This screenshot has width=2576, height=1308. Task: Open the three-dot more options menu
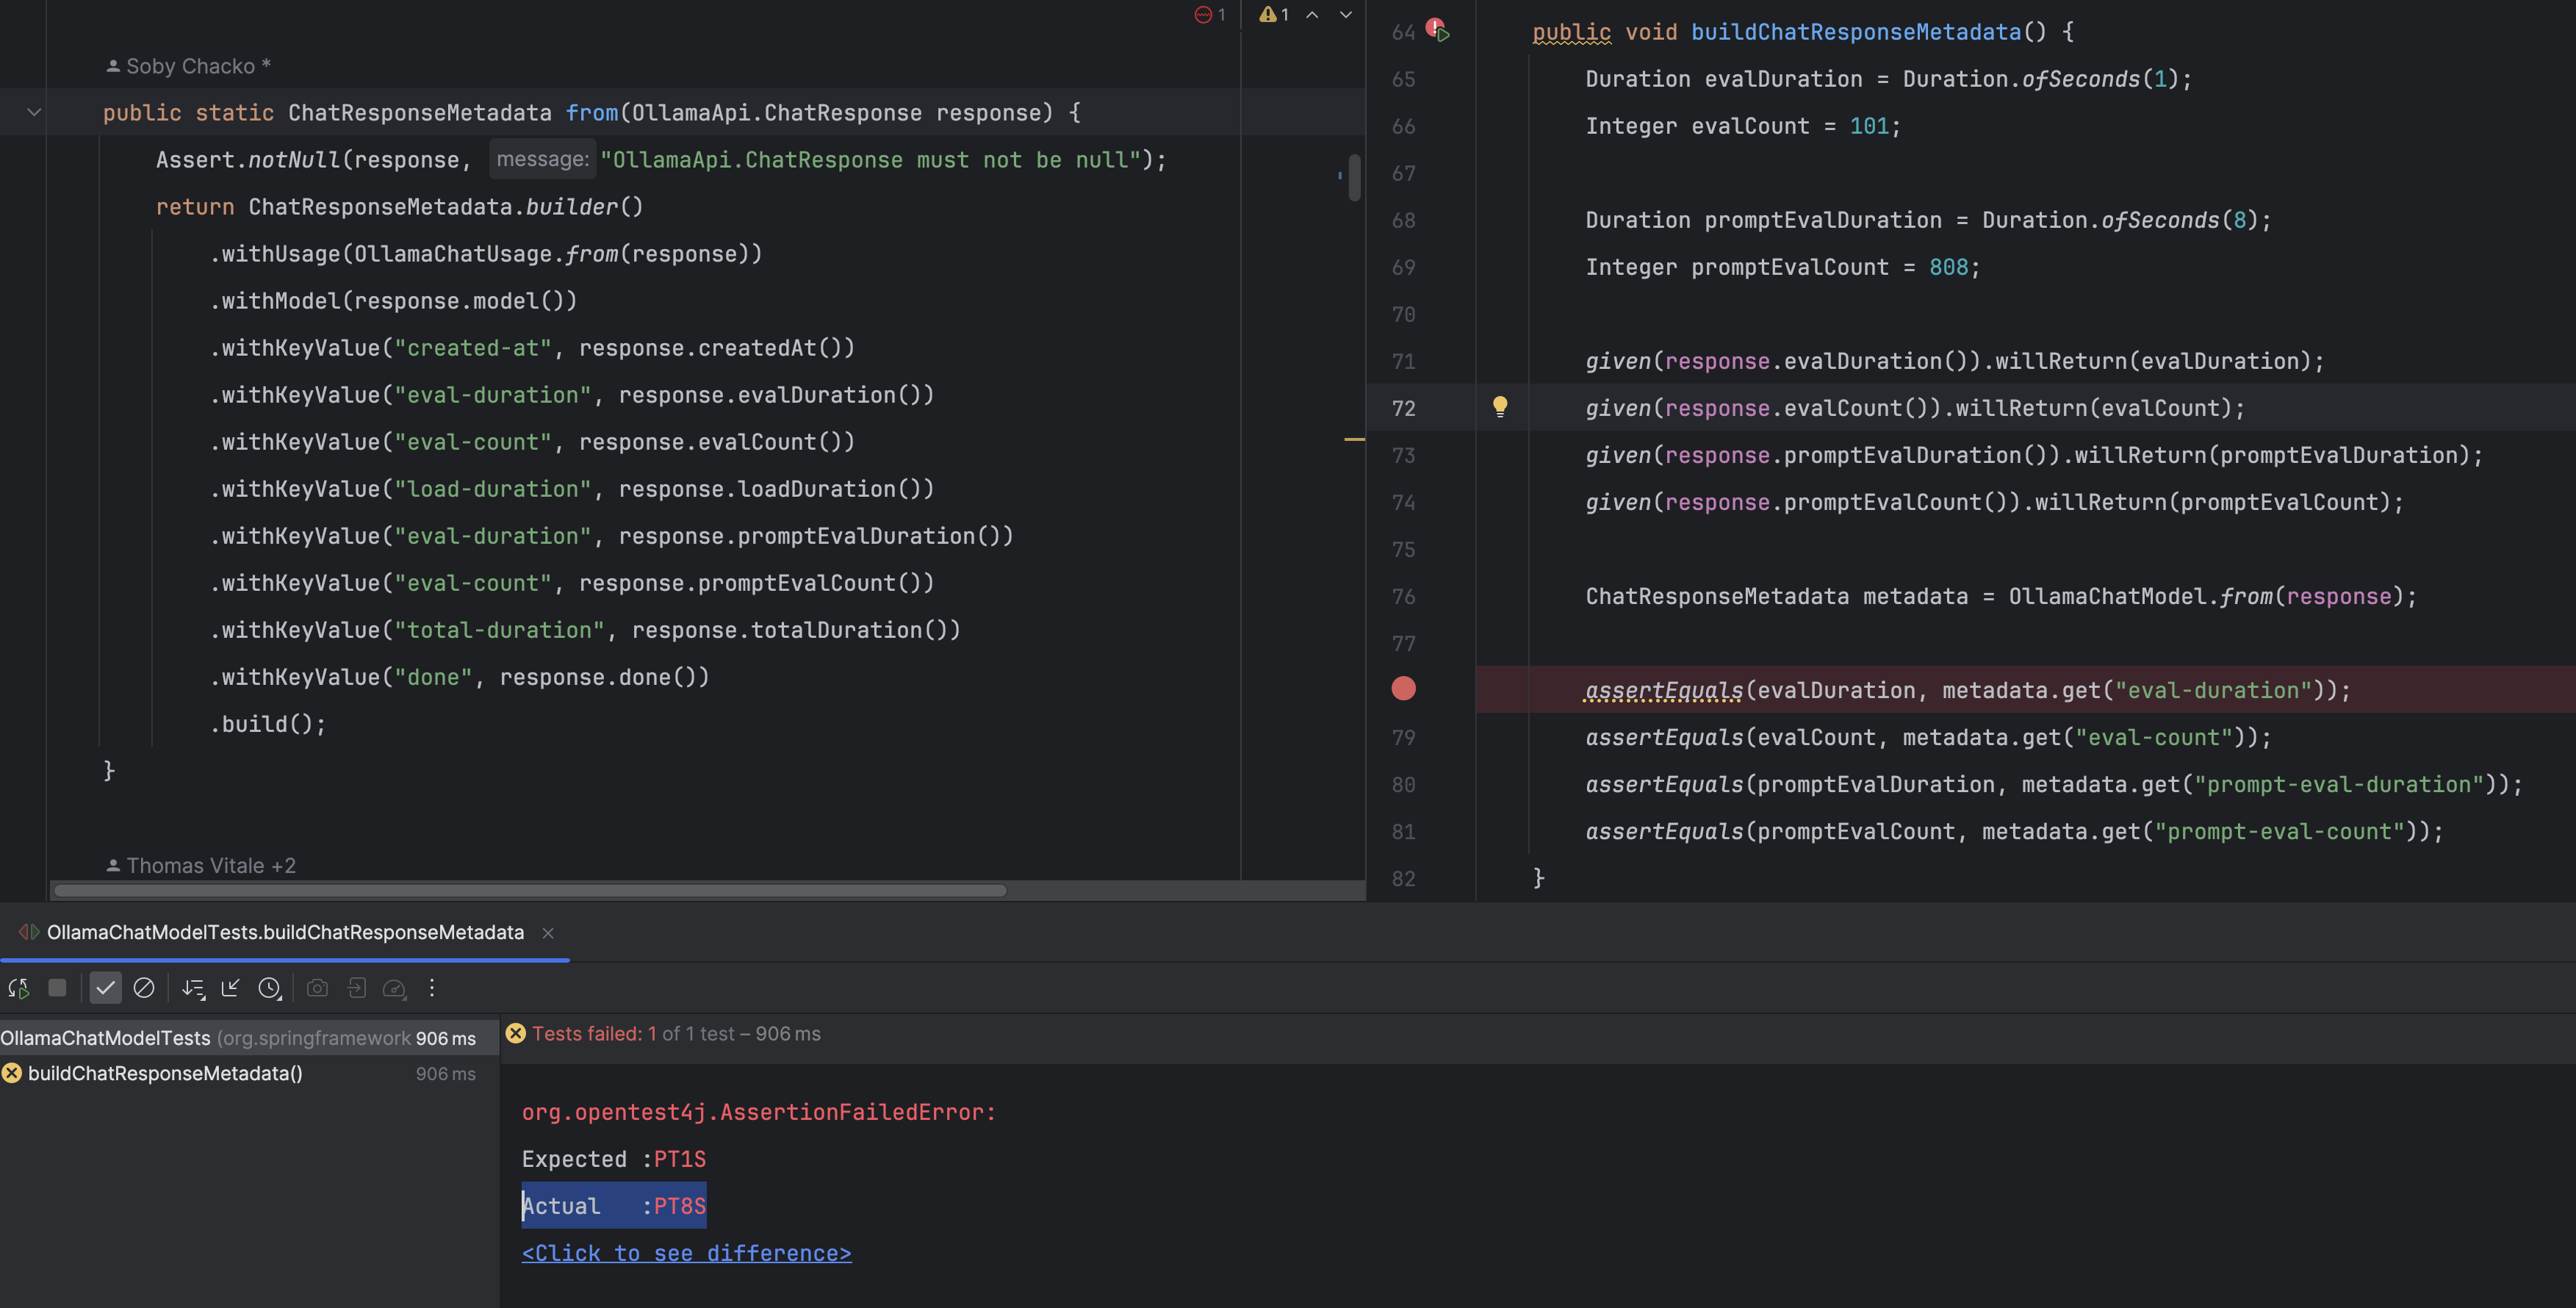coord(432,988)
